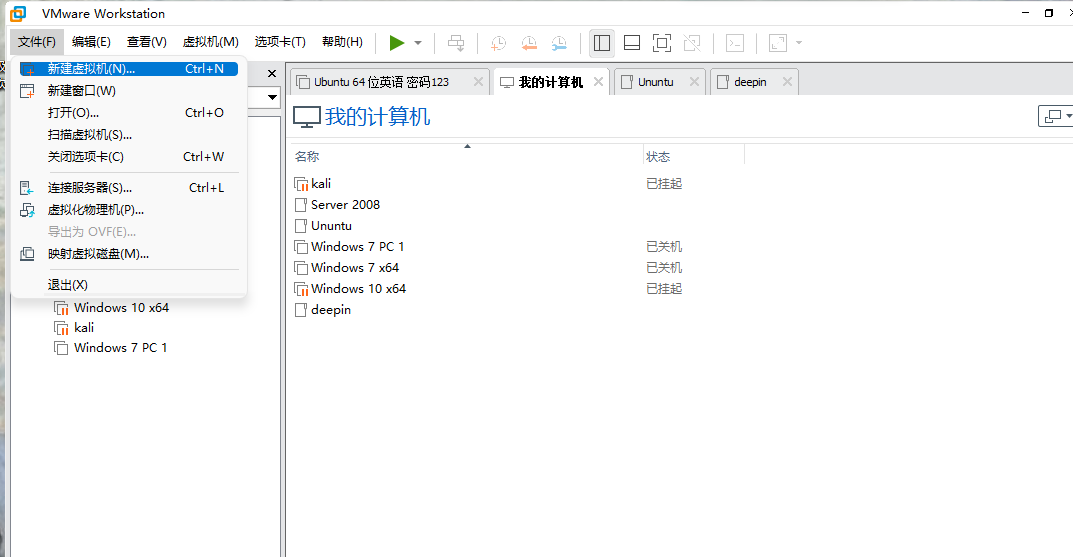Click the green Power On play button
This screenshot has width=1073, height=557.
[x=396, y=43]
